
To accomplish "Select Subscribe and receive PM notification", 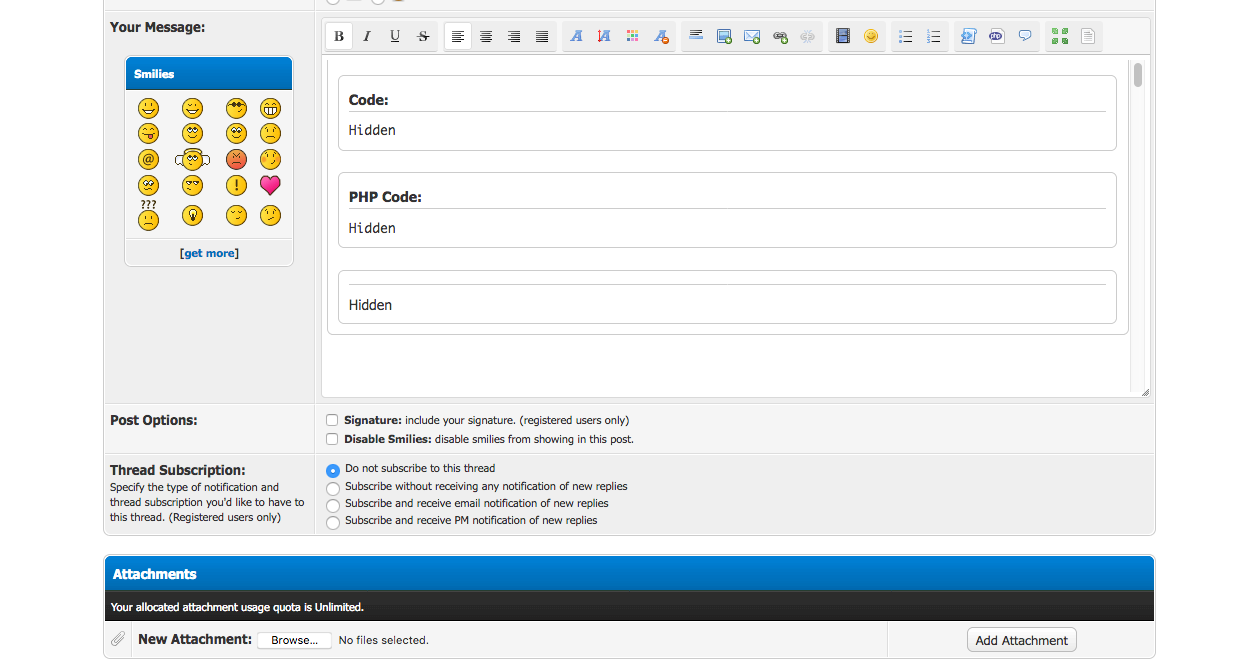I will pyautogui.click(x=333, y=522).
